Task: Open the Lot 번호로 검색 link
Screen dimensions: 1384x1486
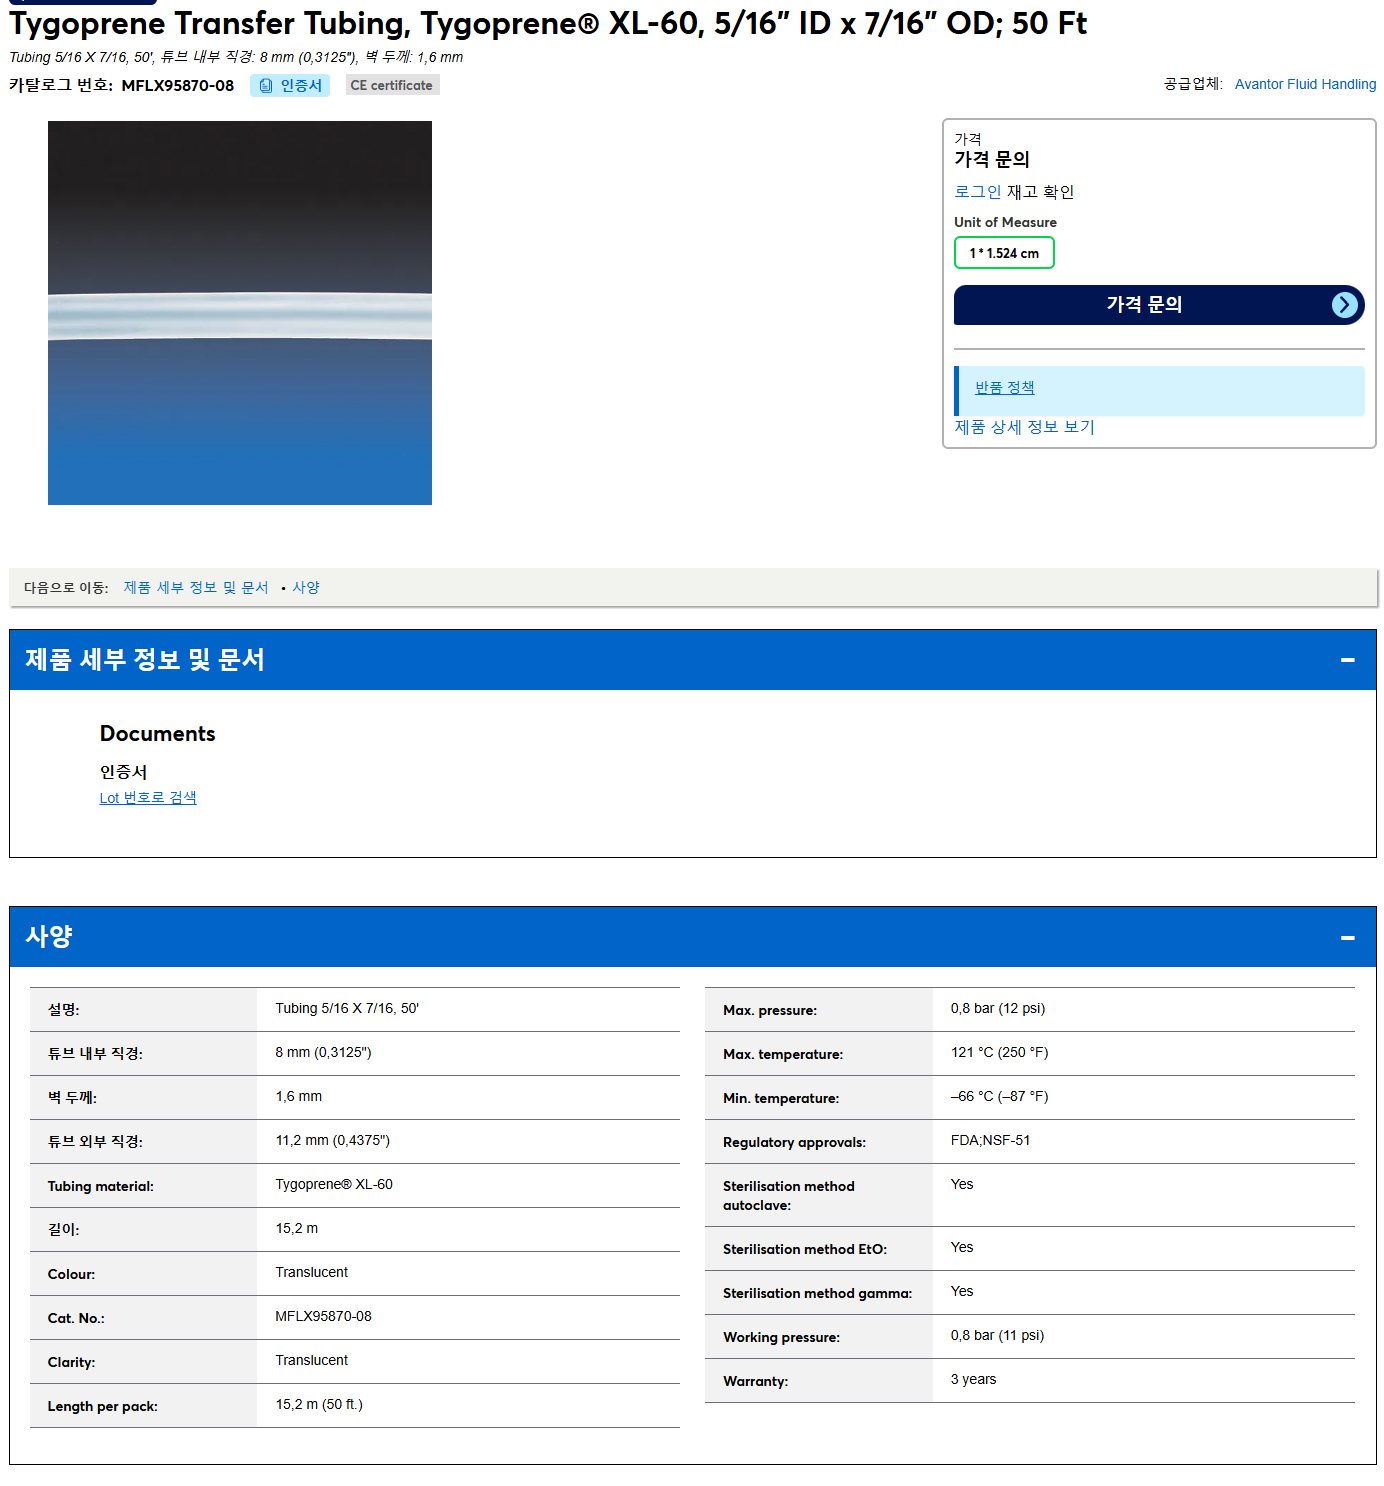Action: pyautogui.click(x=148, y=798)
